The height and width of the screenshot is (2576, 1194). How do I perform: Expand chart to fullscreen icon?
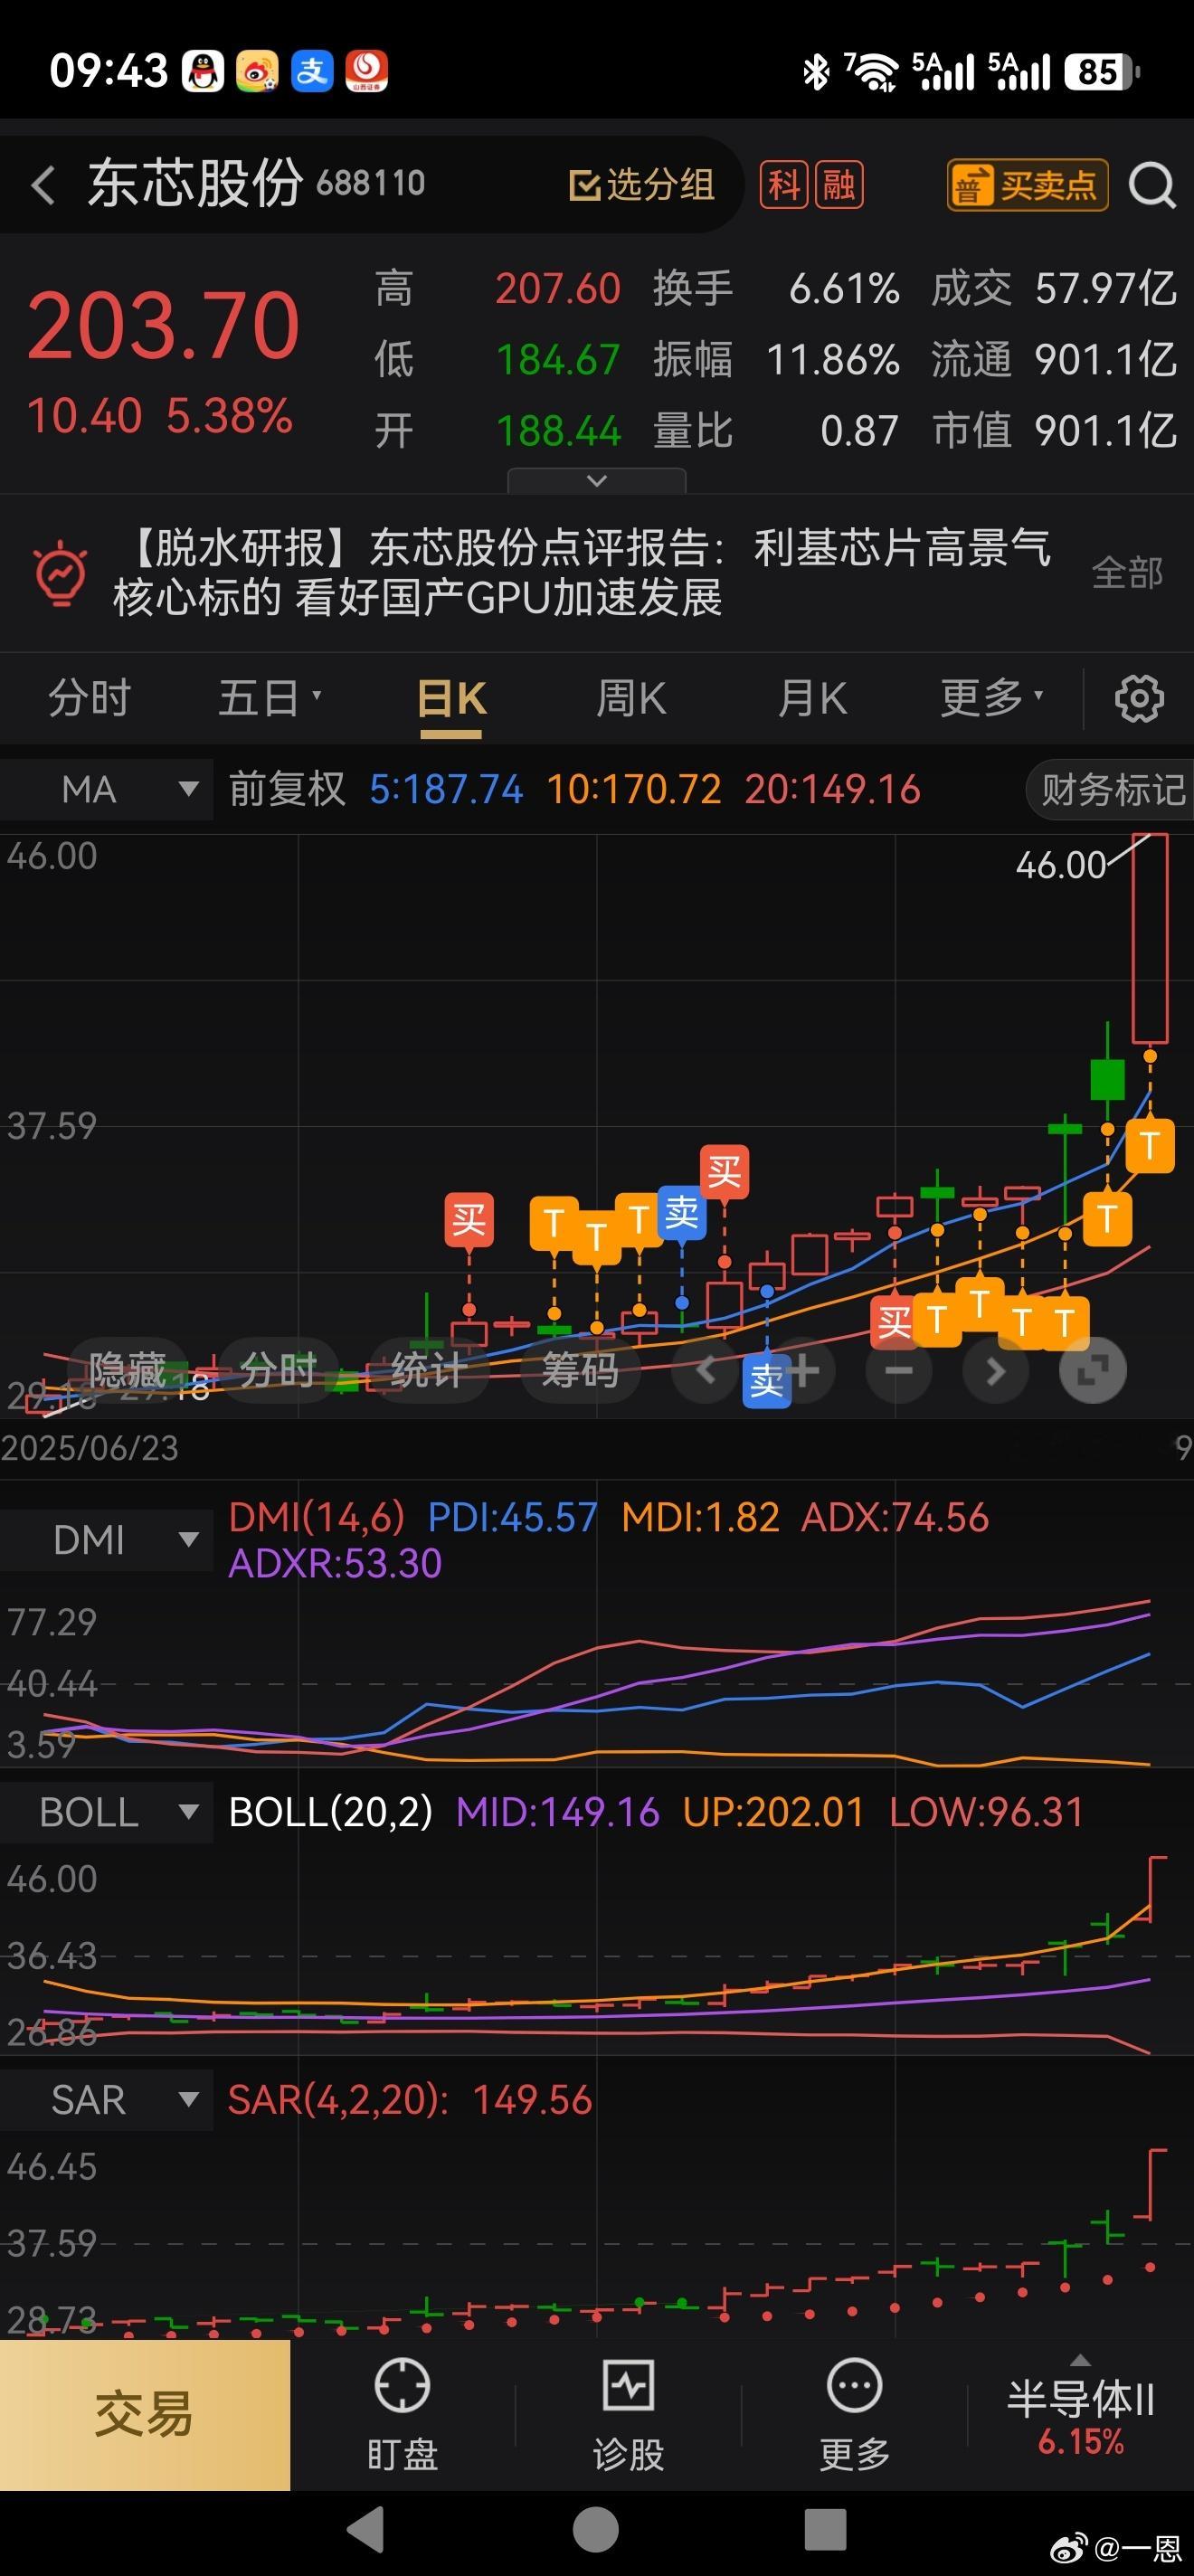pyautogui.click(x=1092, y=1370)
